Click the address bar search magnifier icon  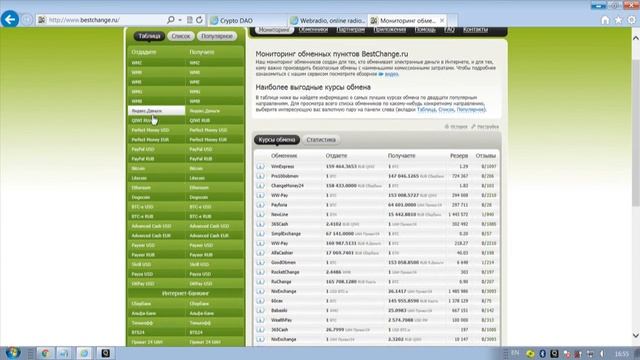(171, 20)
